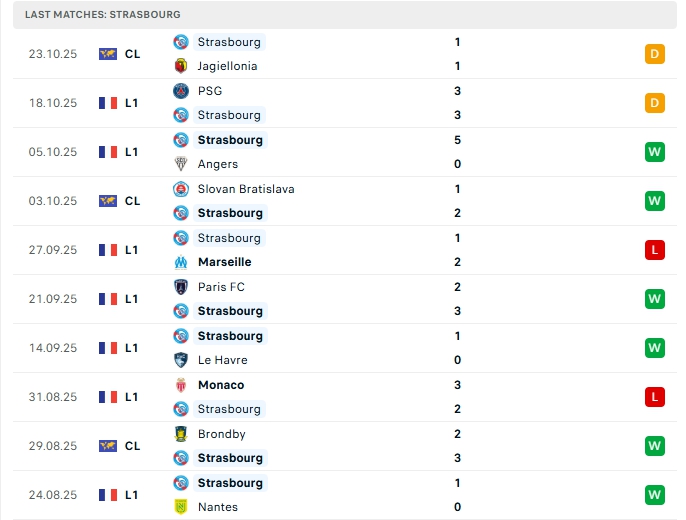The image size is (686, 520).
Task: Click the Monaco club crest icon
Action: pos(181,385)
